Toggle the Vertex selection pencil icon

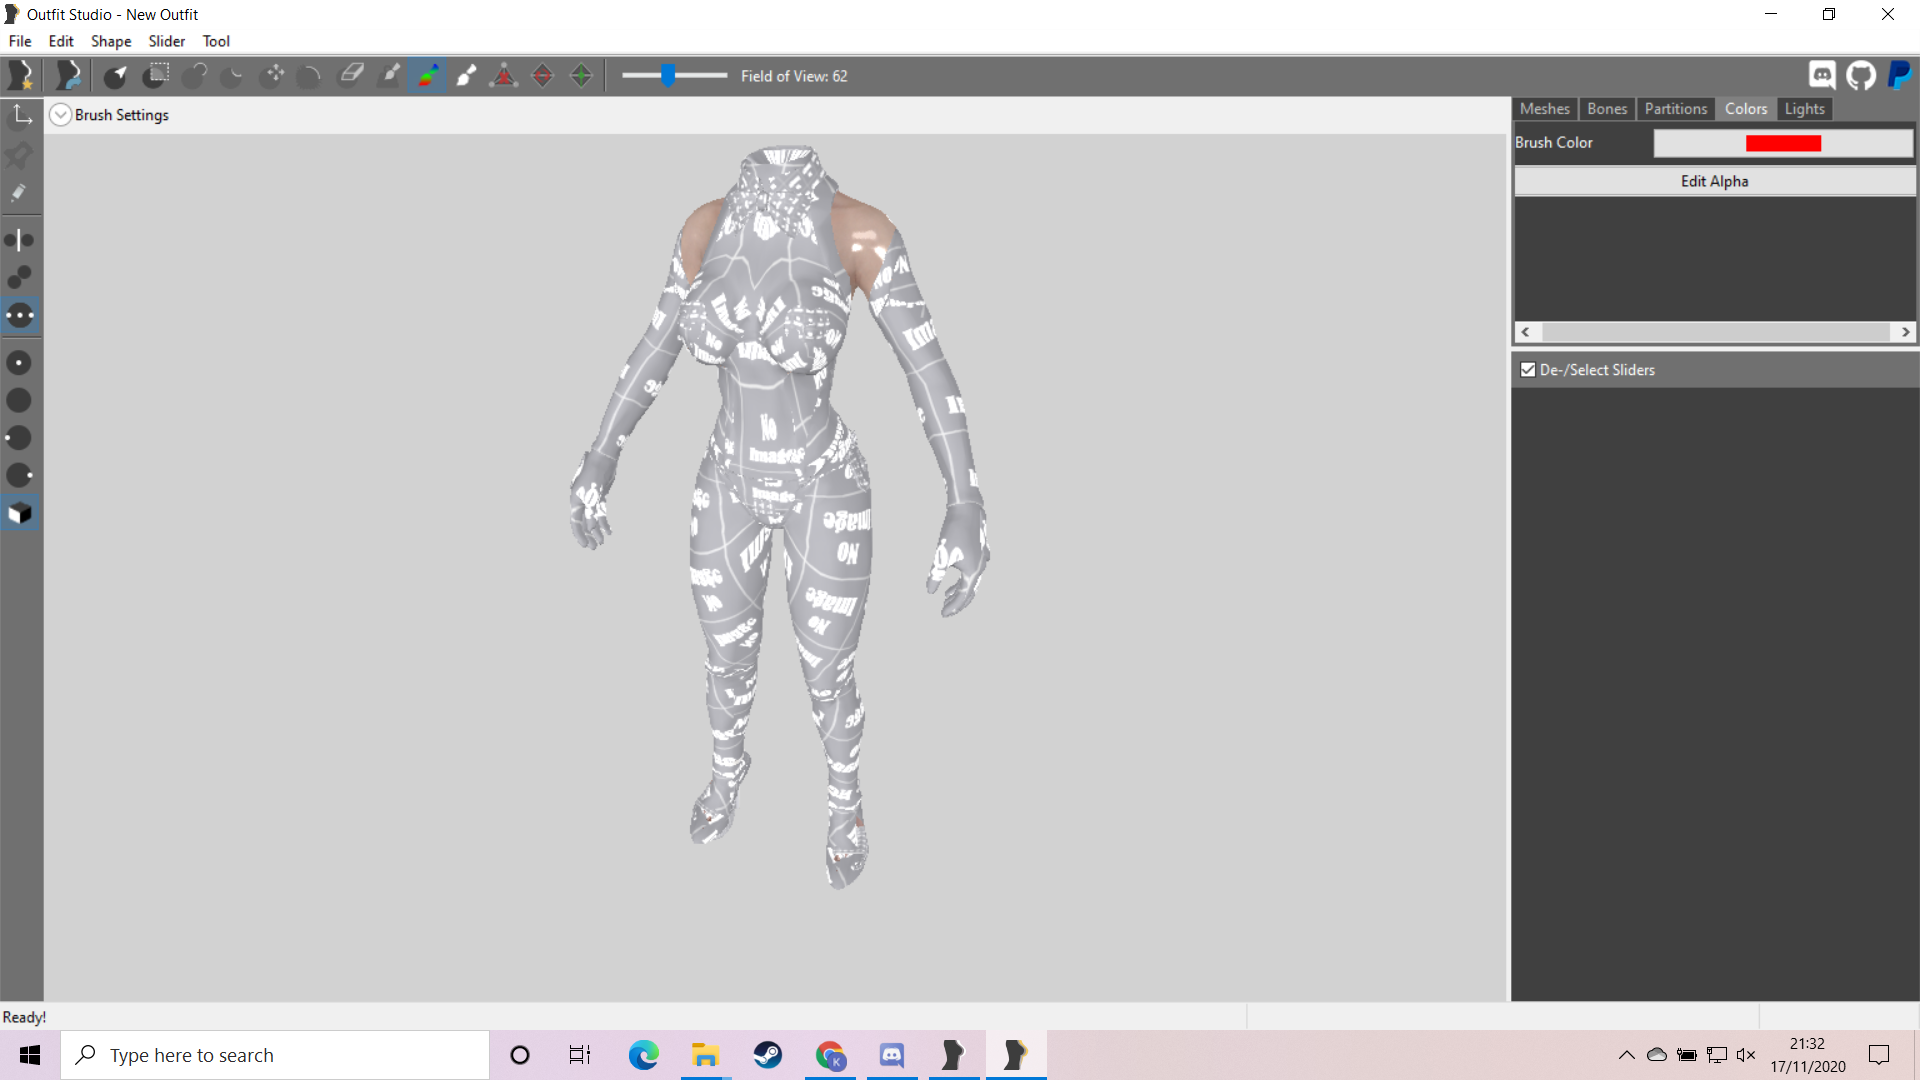tap(20, 193)
